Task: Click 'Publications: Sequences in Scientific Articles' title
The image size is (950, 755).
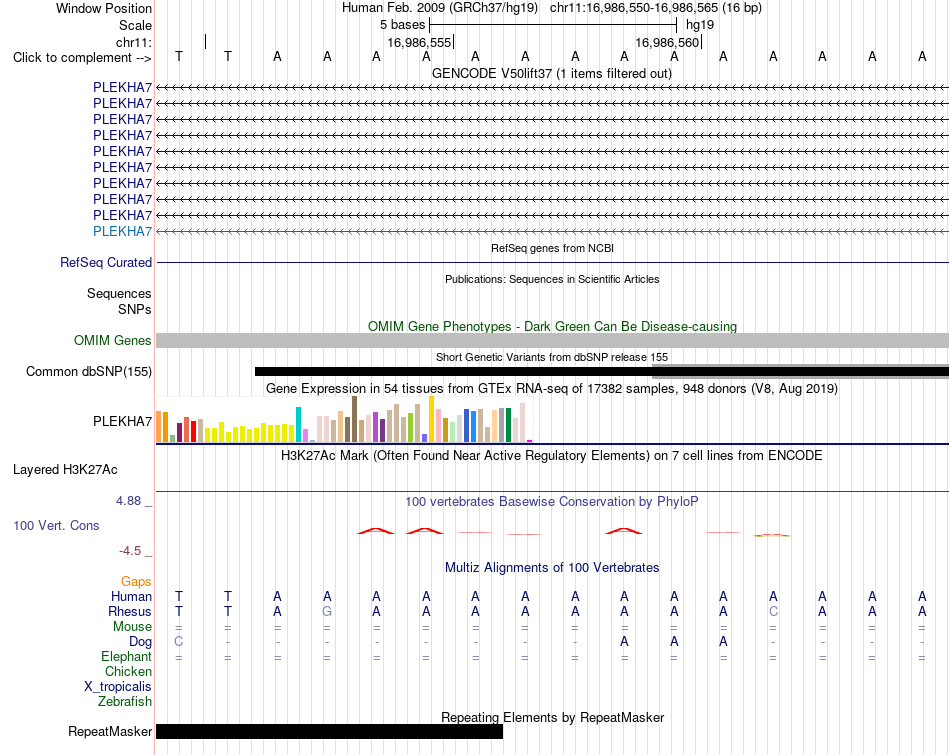Action: [552, 279]
